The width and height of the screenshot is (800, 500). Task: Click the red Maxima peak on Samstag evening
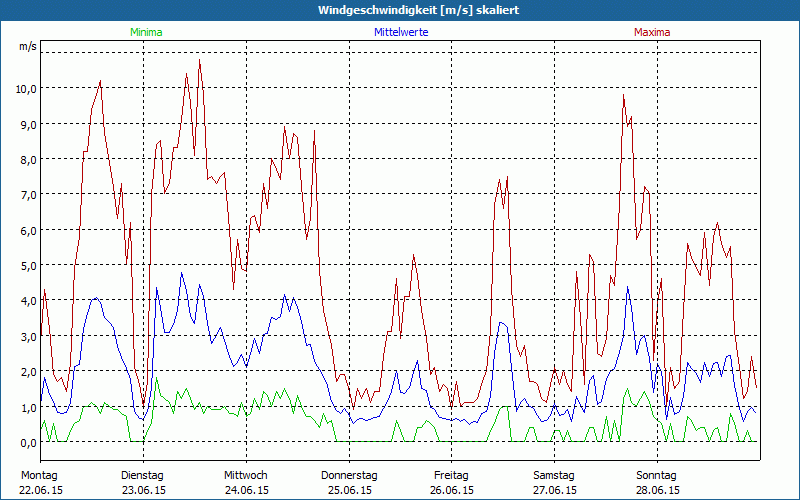[623, 95]
